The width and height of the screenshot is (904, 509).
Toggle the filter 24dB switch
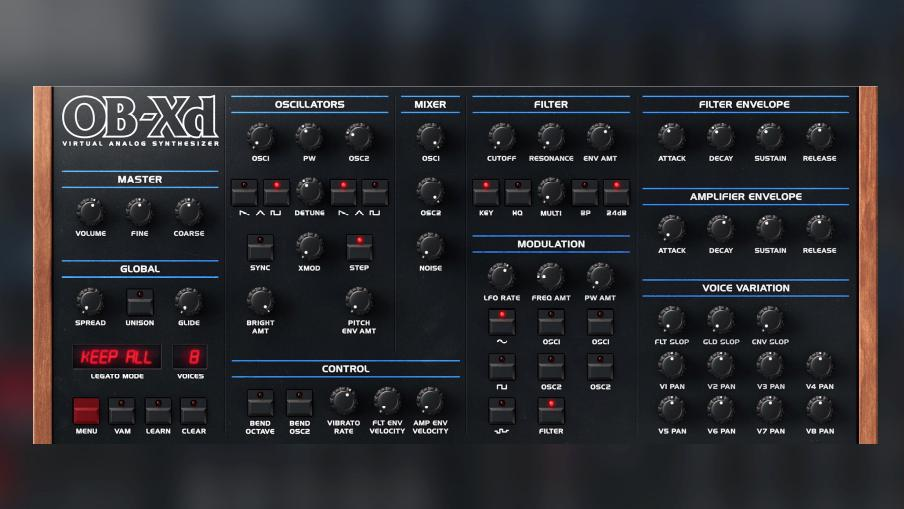pos(616,193)
